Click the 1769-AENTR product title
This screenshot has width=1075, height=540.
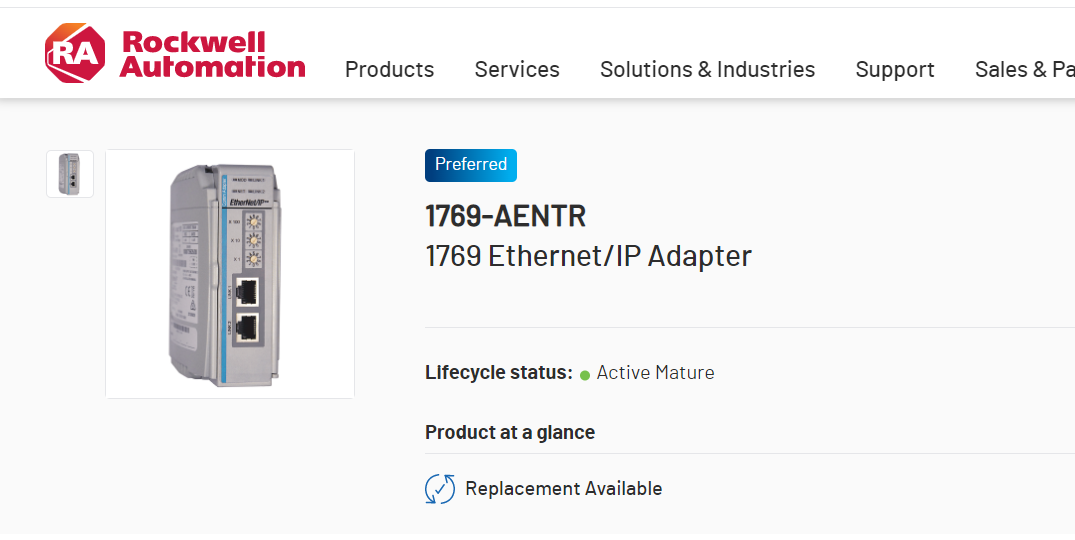[x=505, y=215]
